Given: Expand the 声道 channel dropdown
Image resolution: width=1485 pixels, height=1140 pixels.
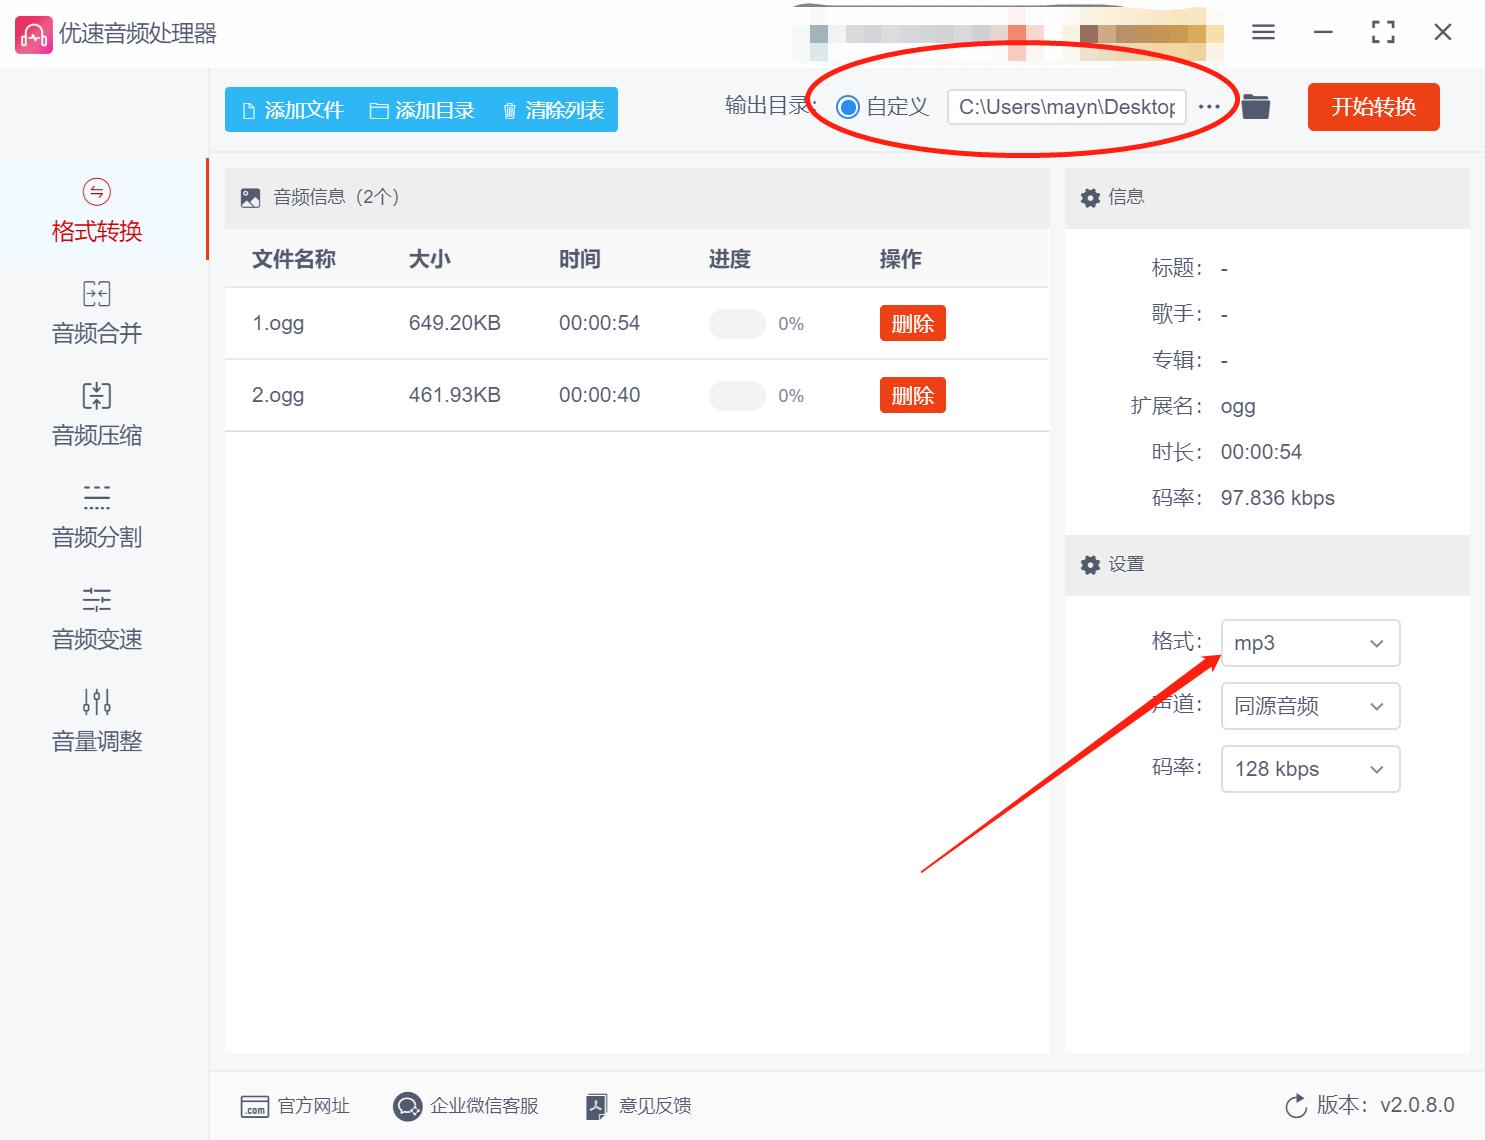Looking at the screenshot, I should [1310, 706].
